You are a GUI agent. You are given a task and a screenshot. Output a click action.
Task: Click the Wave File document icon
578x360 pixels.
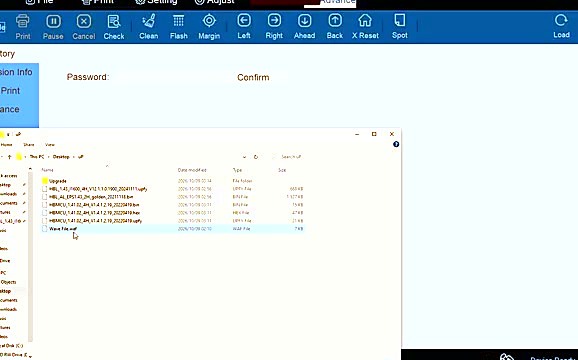click(45, 229)
